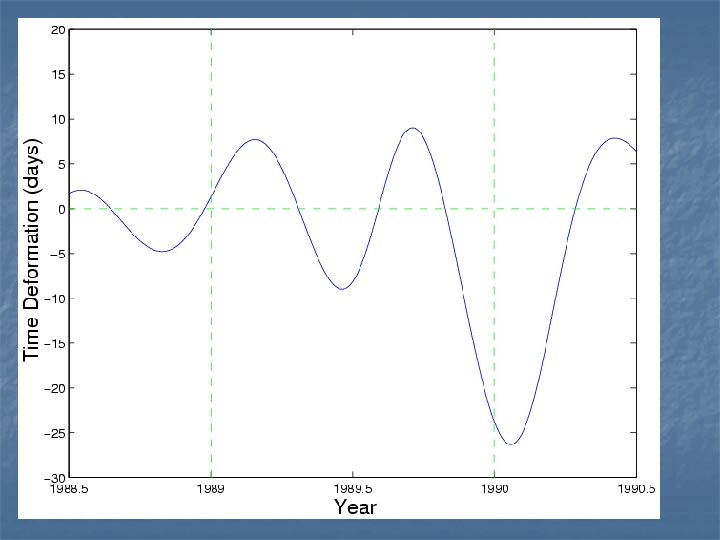Click the y-axis tick label '0'
The image size is (720, 540).
click(62, 209)
